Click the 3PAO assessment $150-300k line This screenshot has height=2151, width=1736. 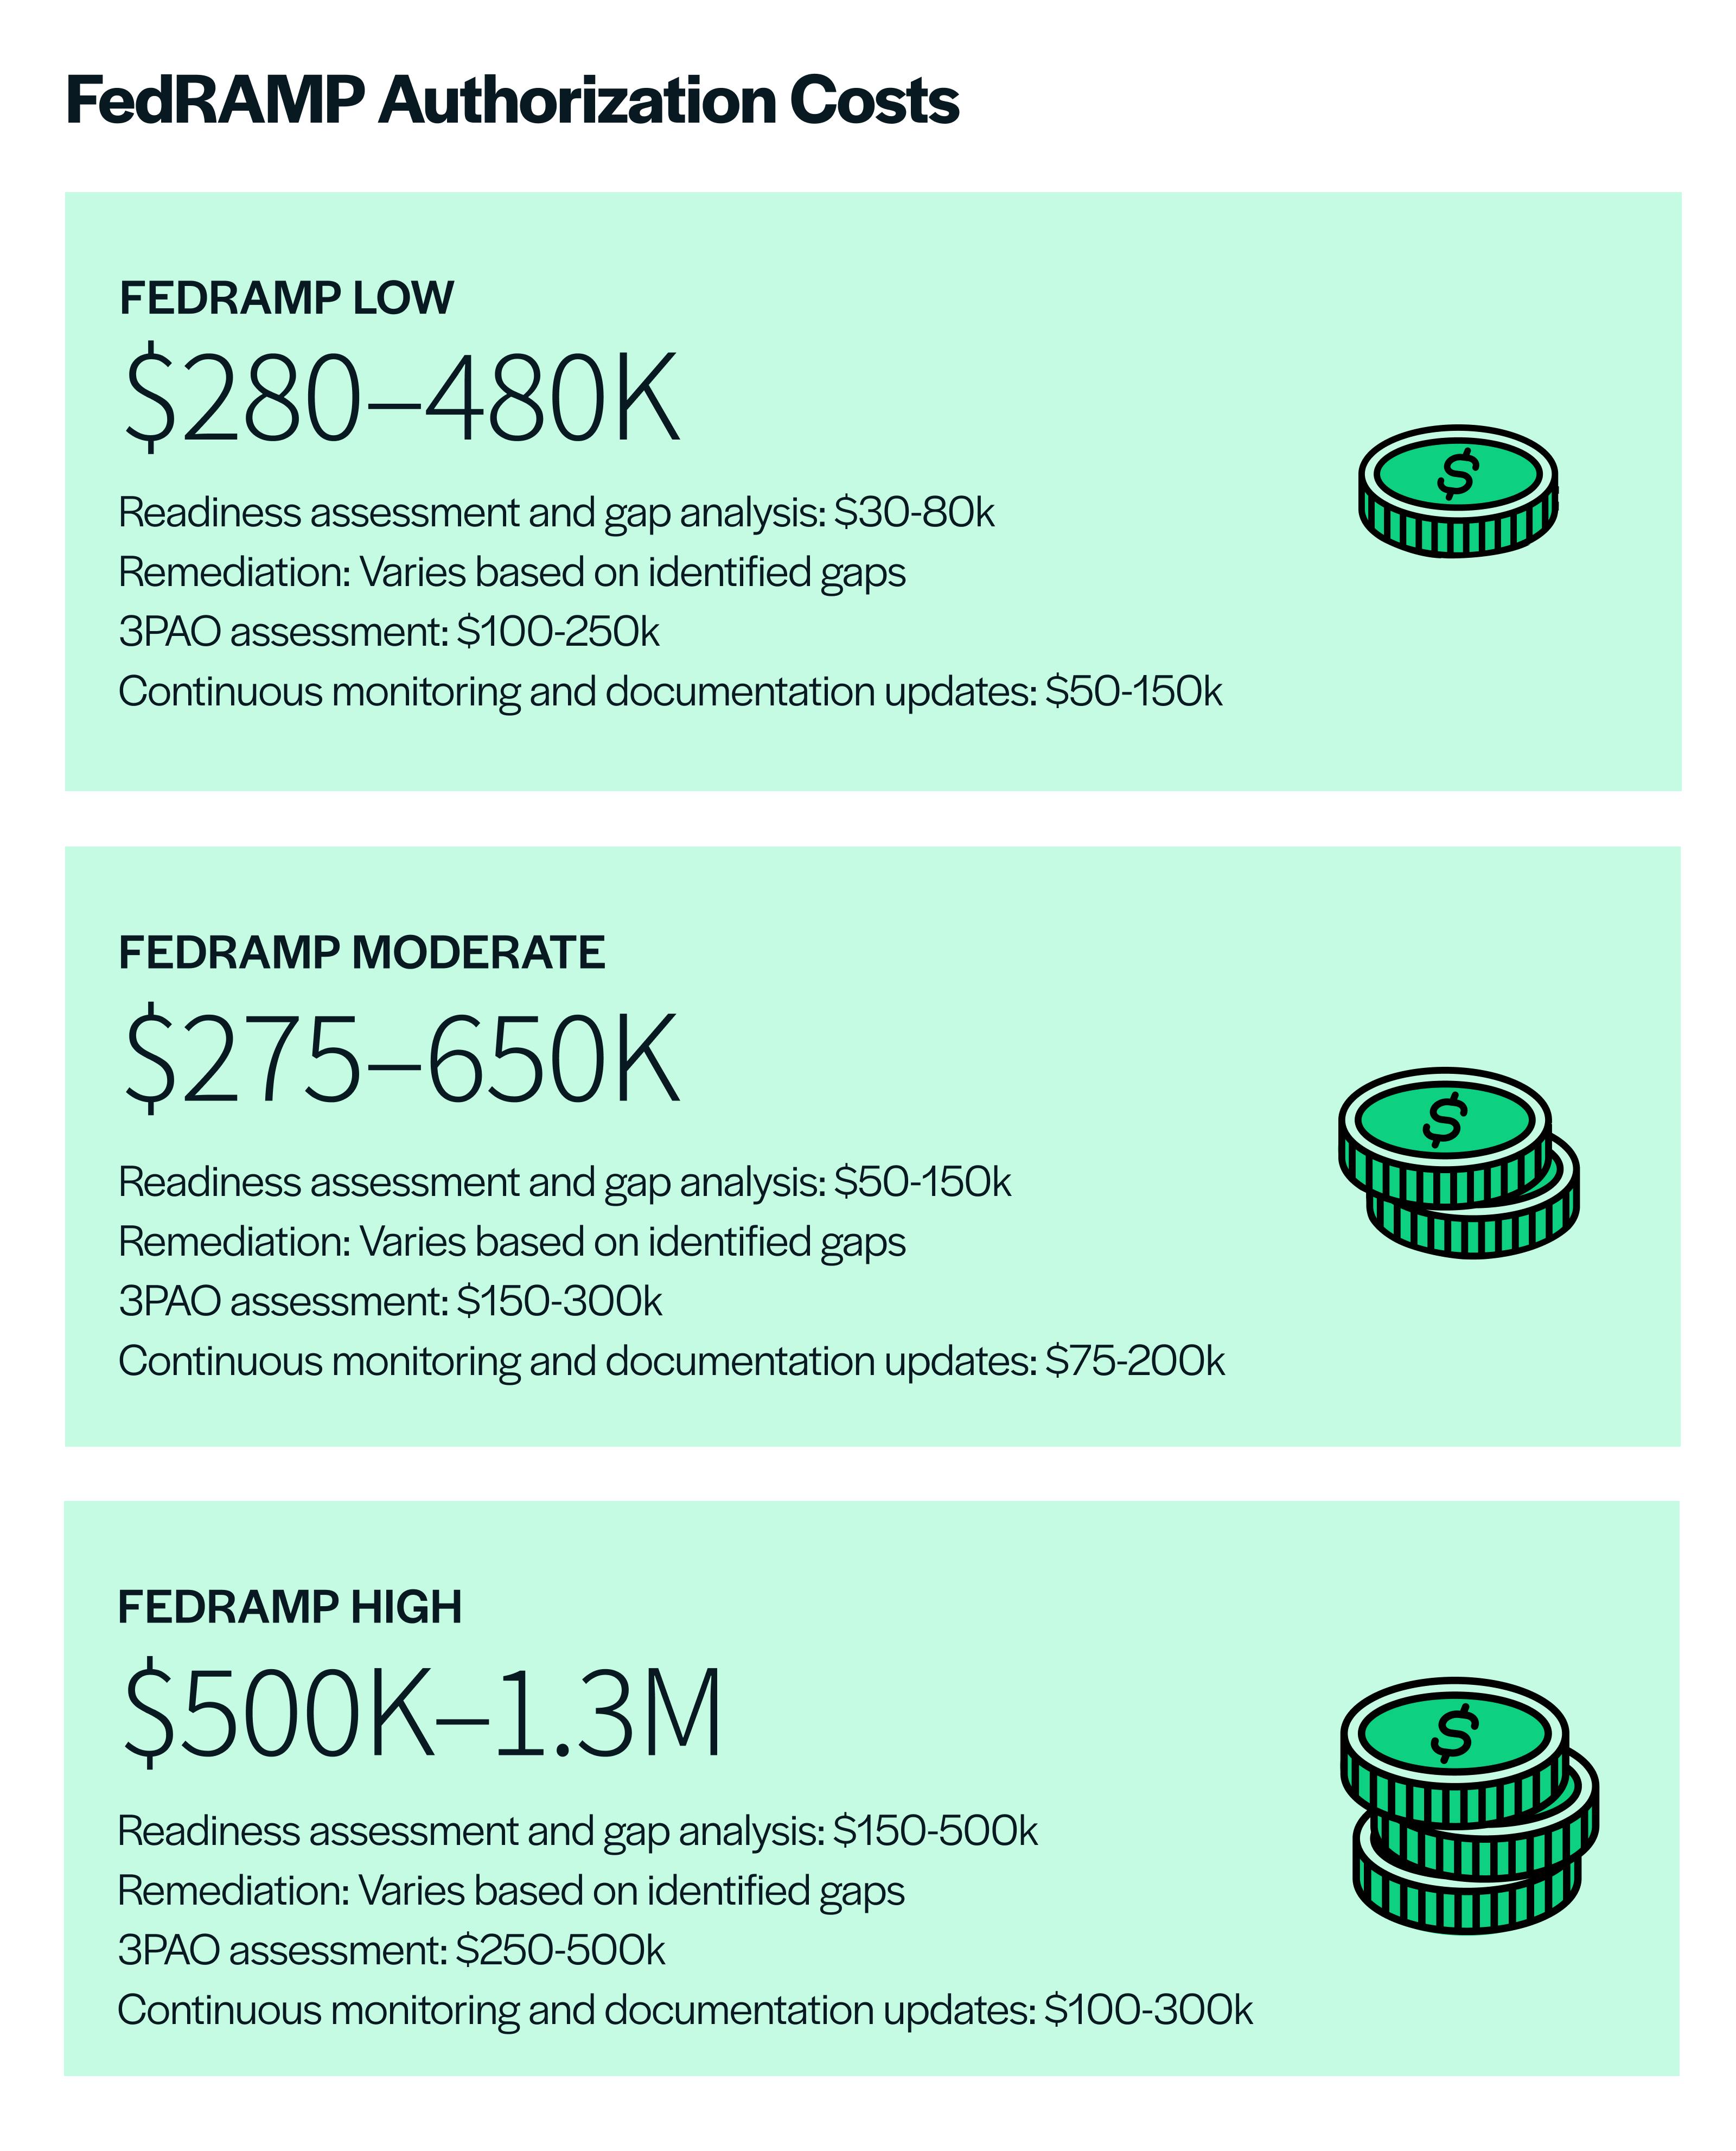coord(390,1301)
